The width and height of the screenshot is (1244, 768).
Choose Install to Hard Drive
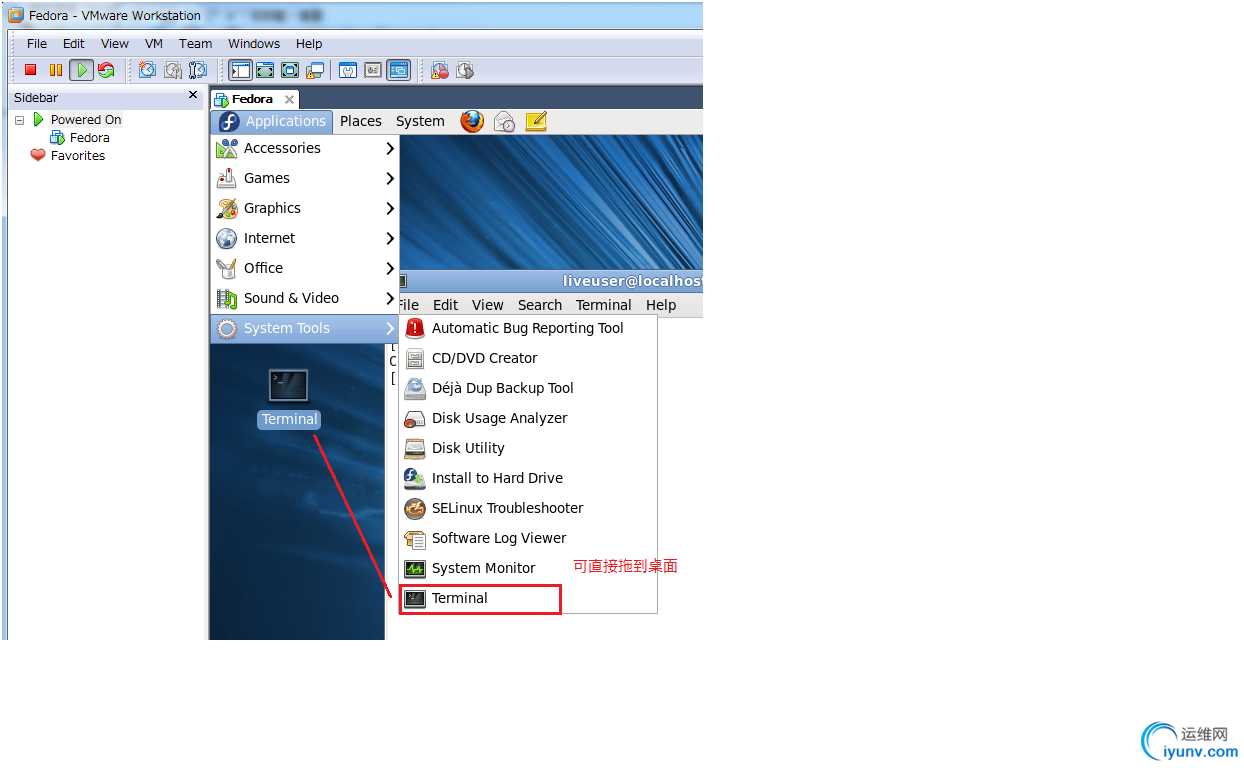tap(528, 478)
